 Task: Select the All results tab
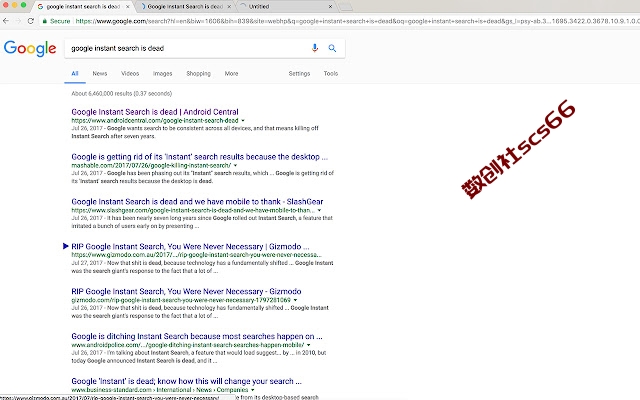(x=75, y=73)
